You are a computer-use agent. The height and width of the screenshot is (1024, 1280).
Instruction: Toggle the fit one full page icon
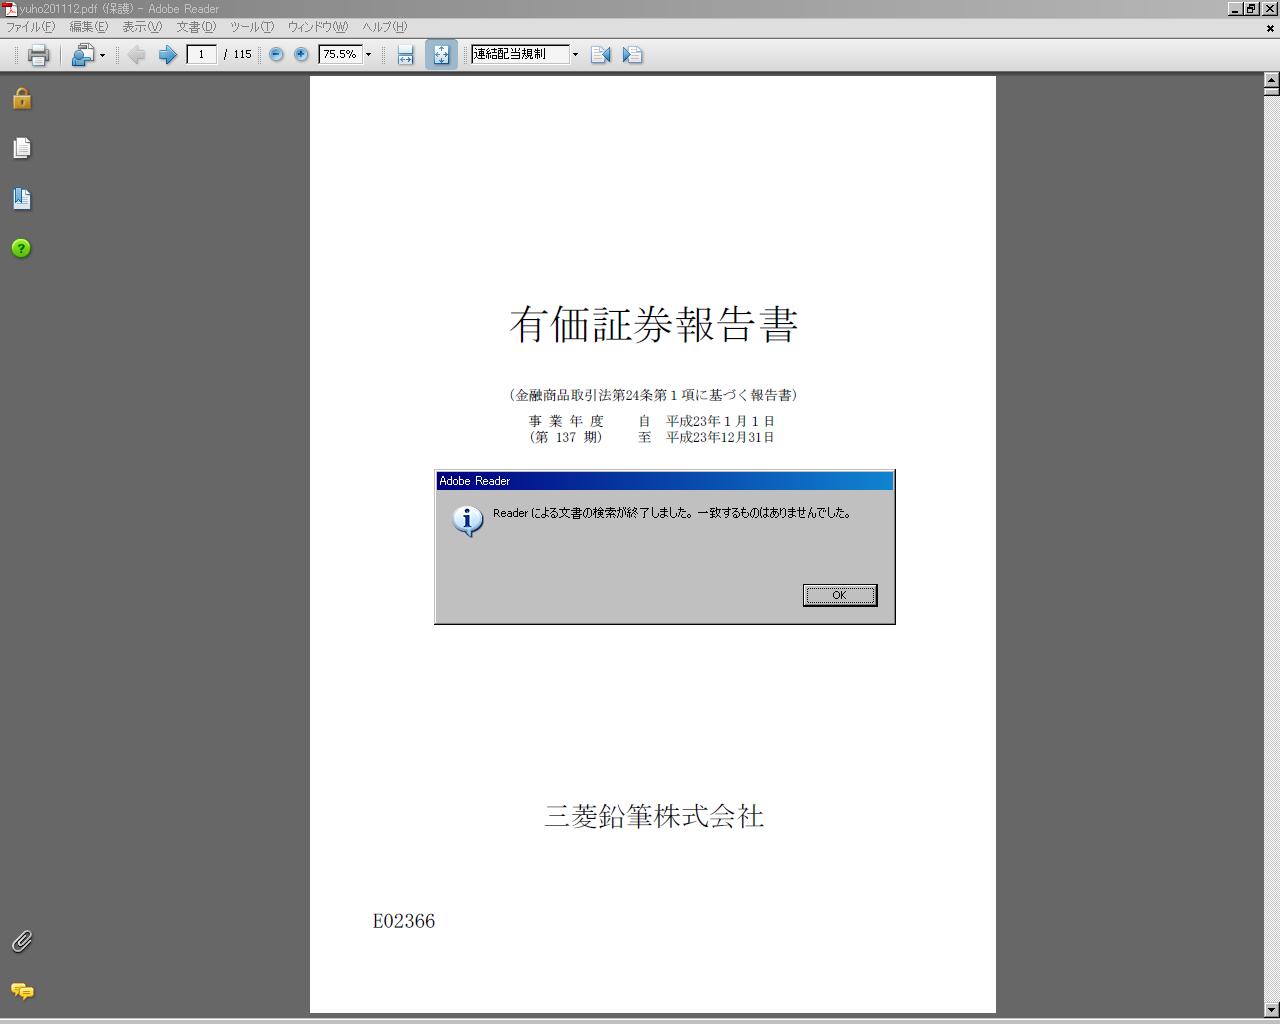point(441,55)
